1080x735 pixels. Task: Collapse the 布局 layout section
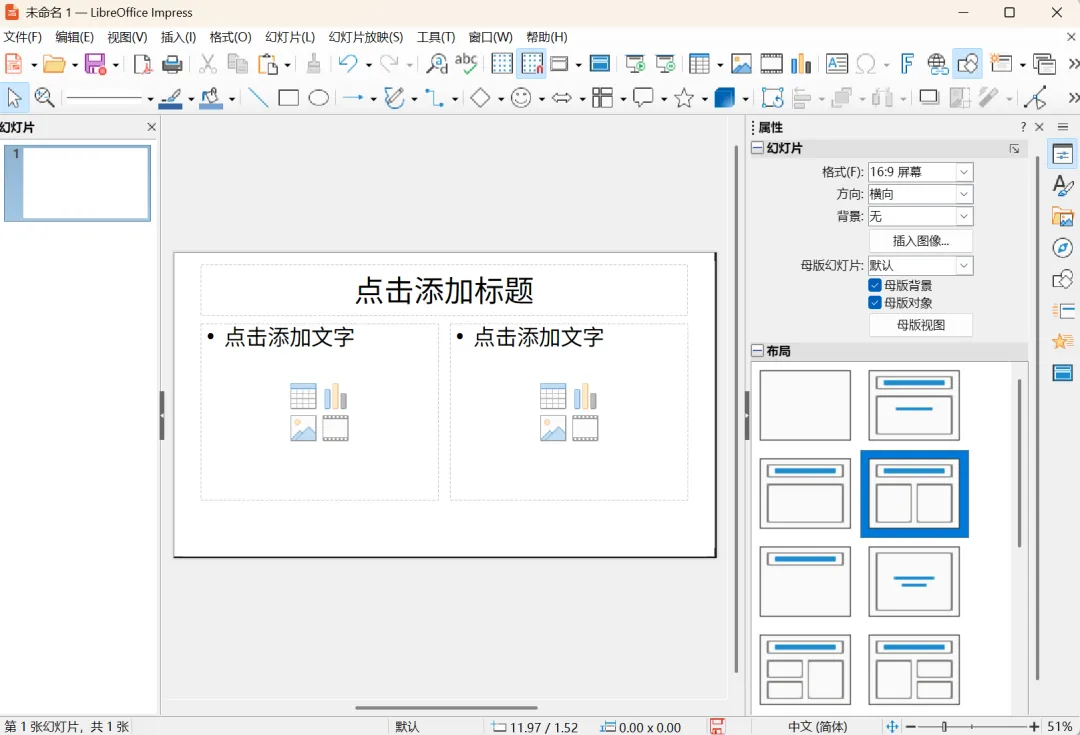click(758, 351)
